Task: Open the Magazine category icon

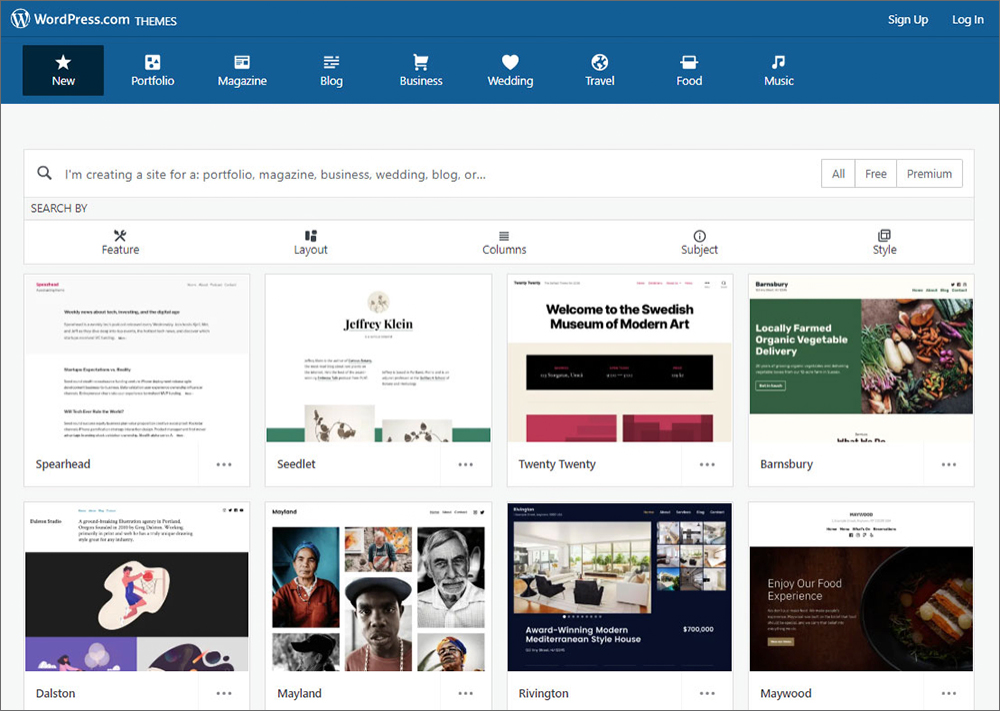Action: pyautogui.click(x=242, y=62)
